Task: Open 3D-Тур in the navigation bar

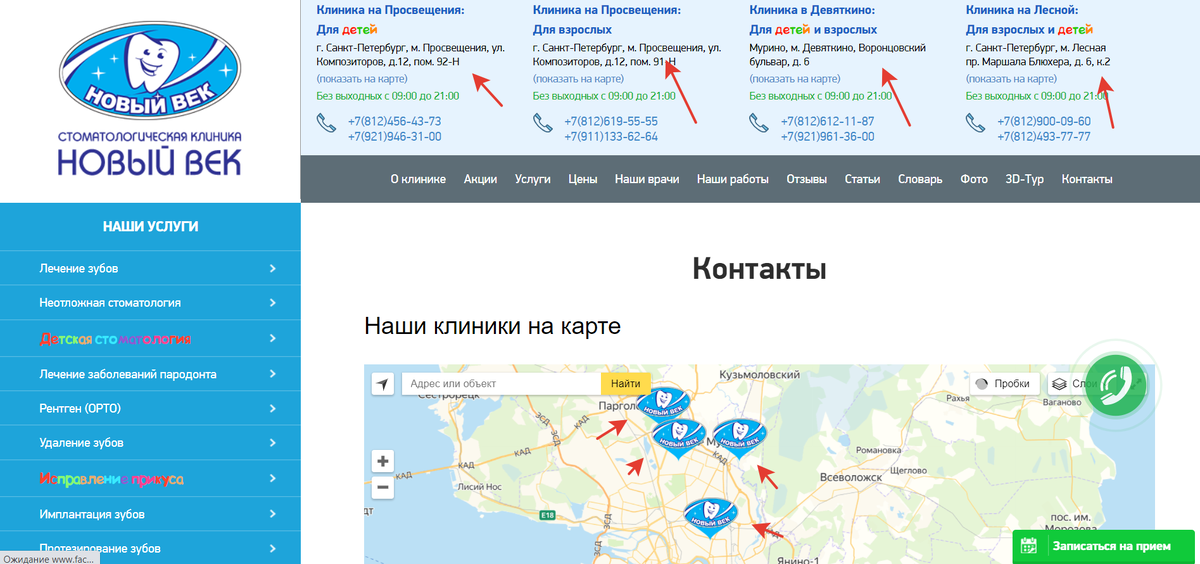Action: pyautogui.click(x=1025, y=179)
